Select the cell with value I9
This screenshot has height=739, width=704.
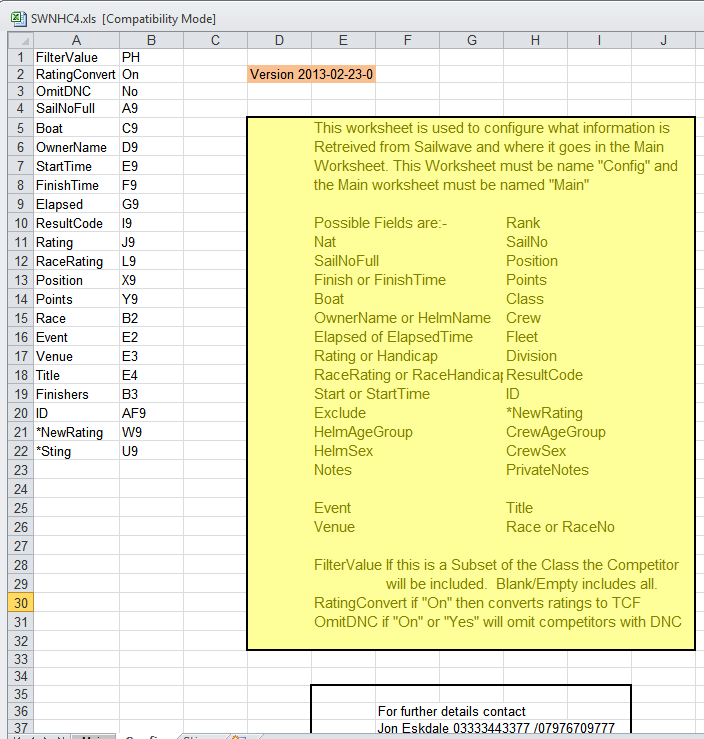[x=151, y=223]
